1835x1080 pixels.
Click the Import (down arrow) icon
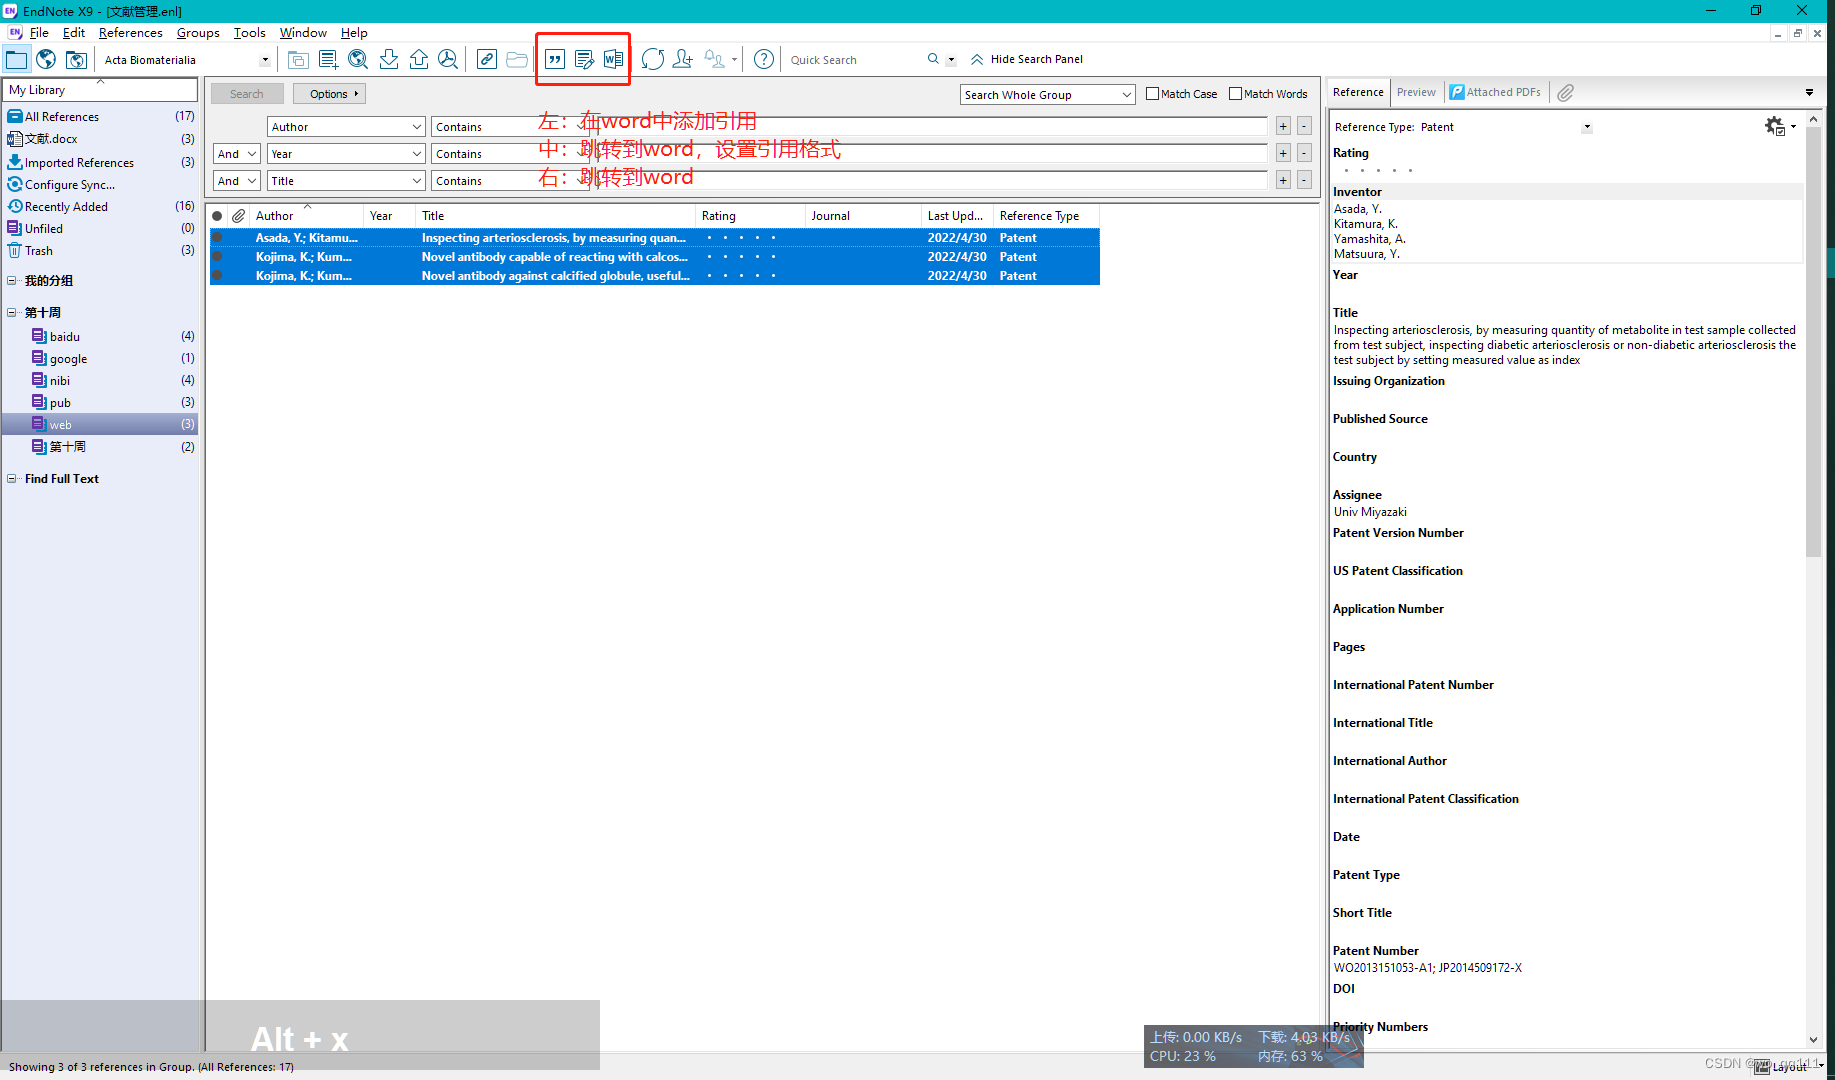(389, 59)
